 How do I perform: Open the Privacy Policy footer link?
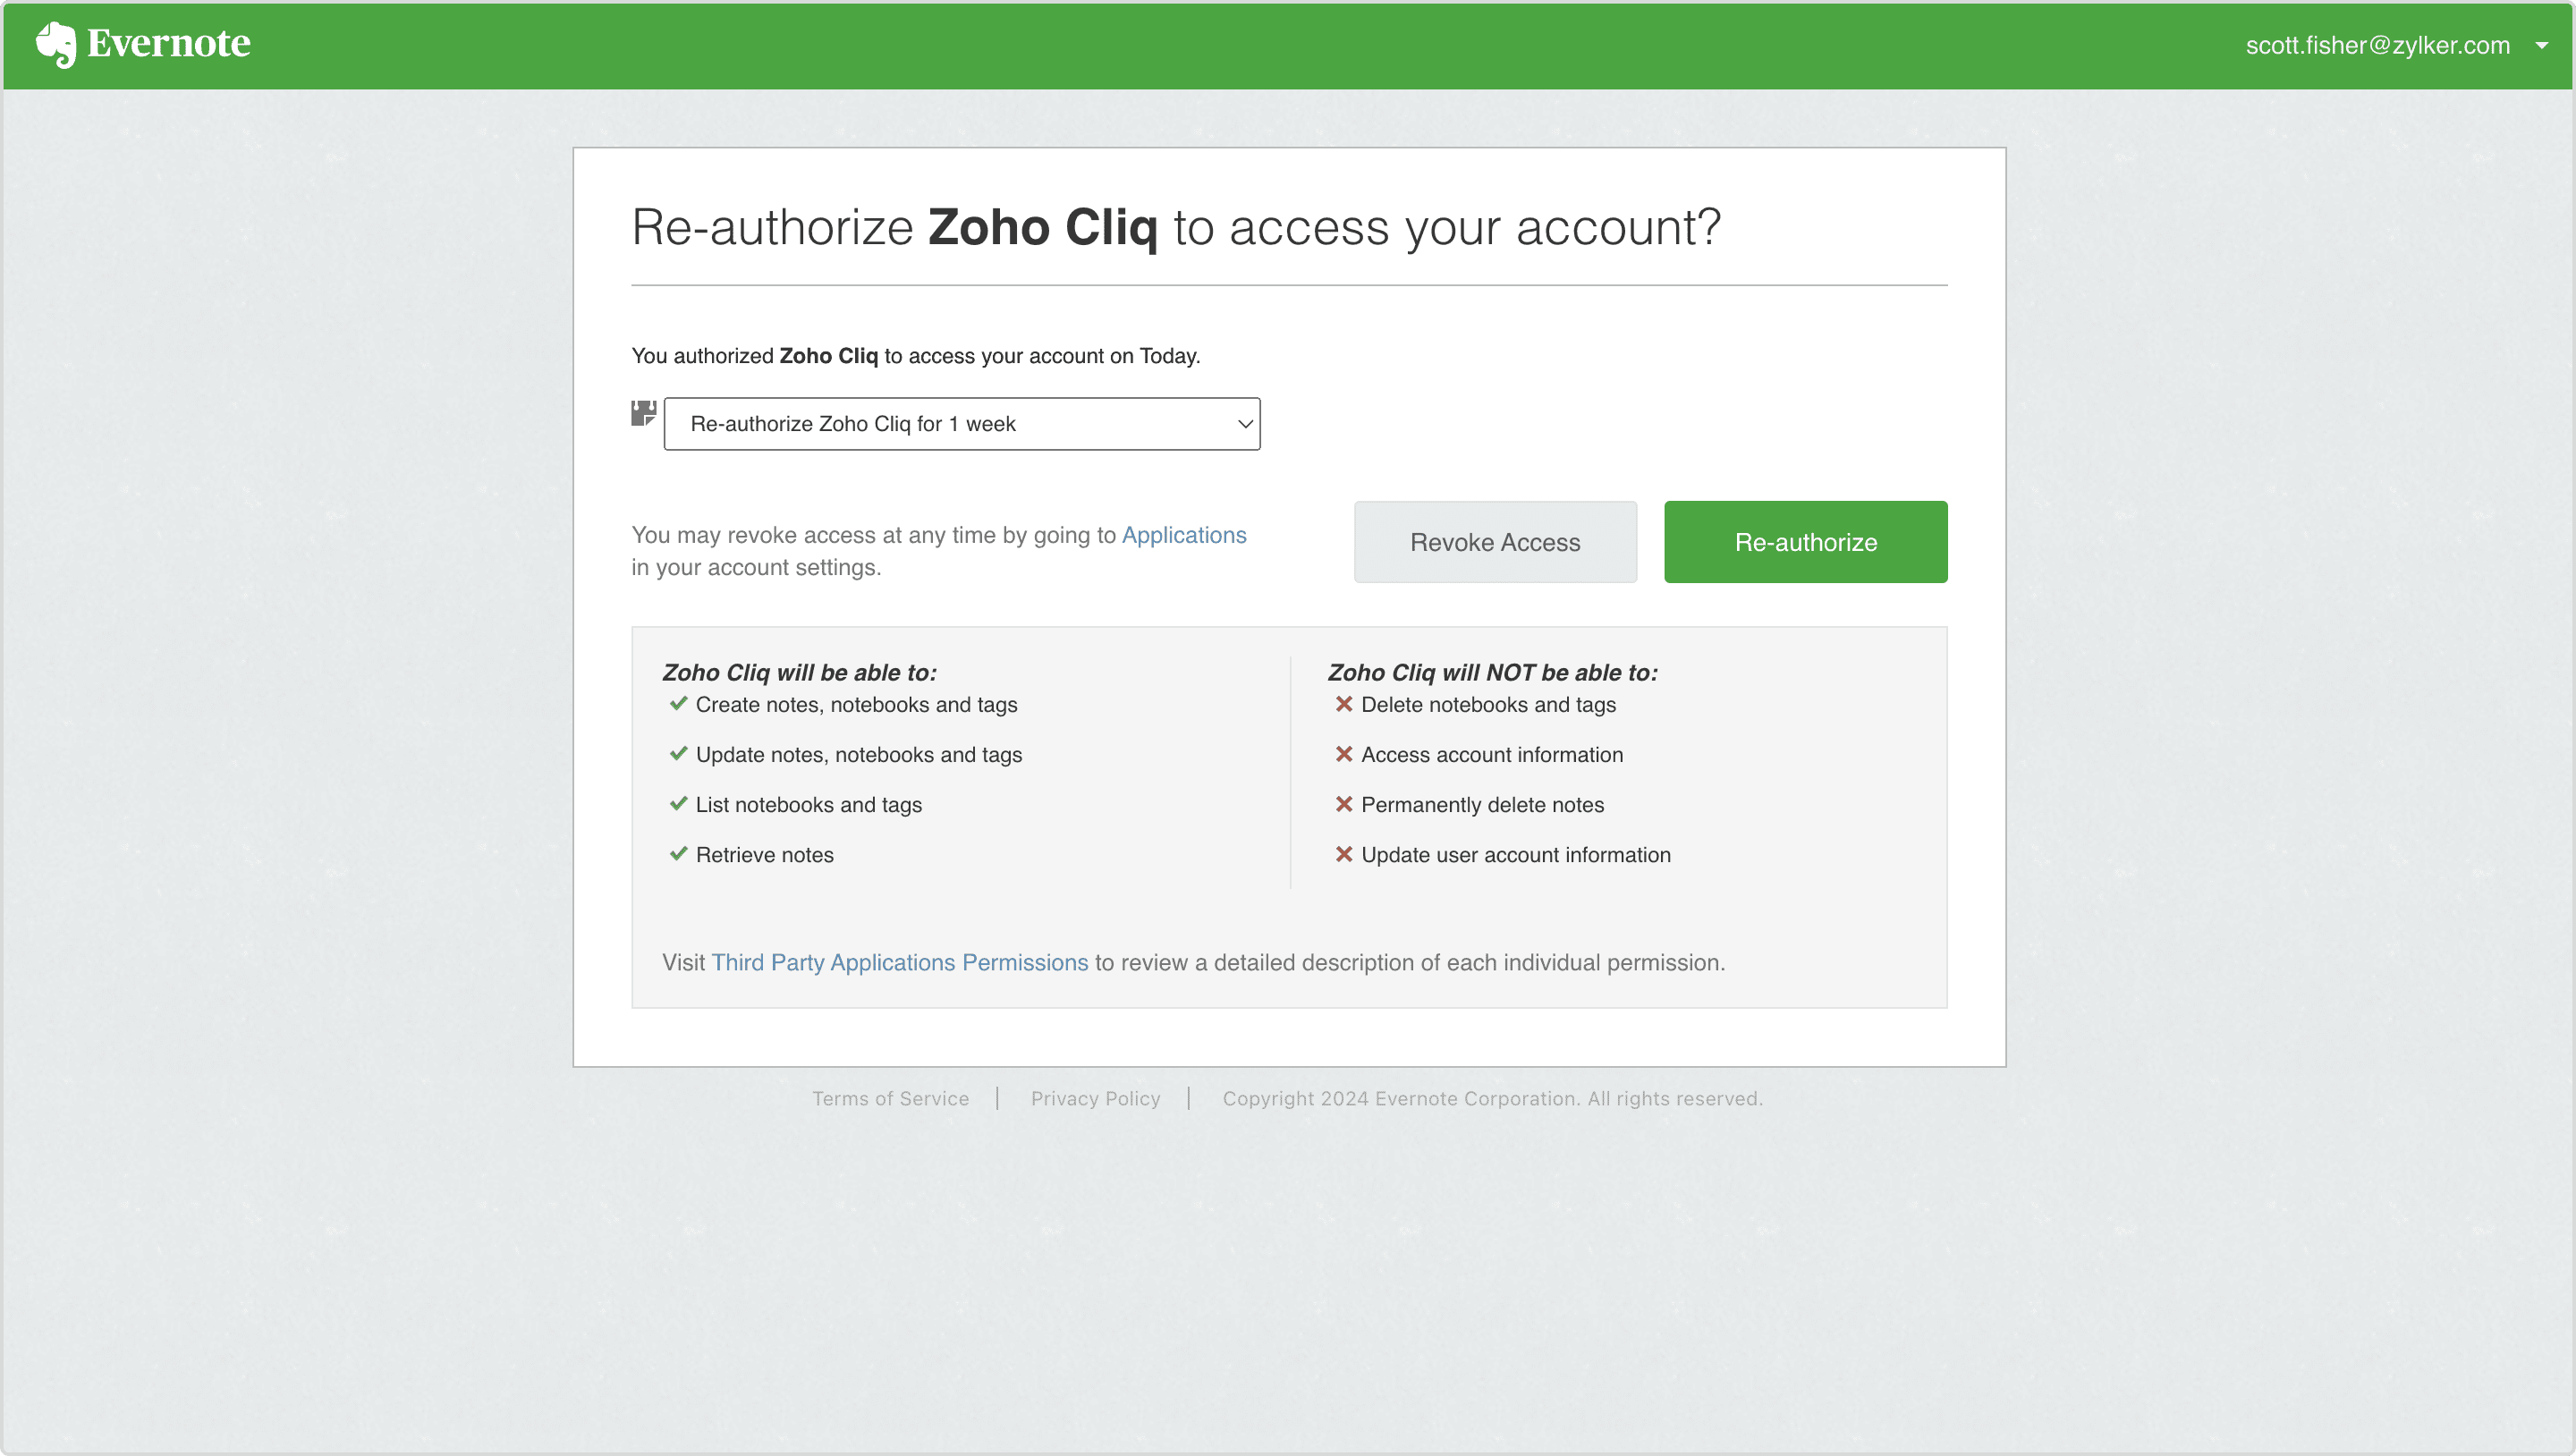click(x=1095, y=1098)
